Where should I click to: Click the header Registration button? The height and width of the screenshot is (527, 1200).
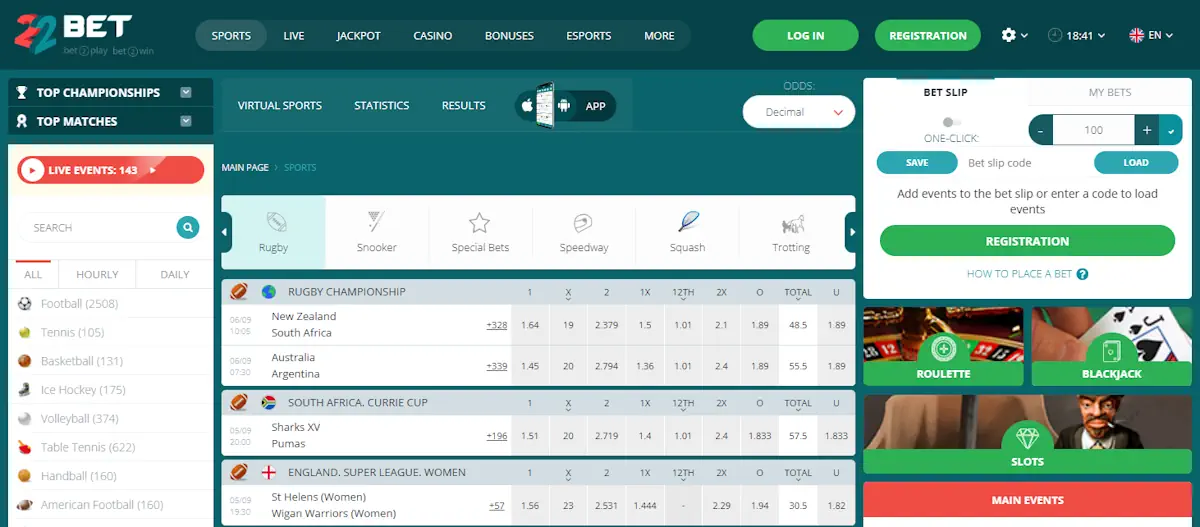(928, 36)
